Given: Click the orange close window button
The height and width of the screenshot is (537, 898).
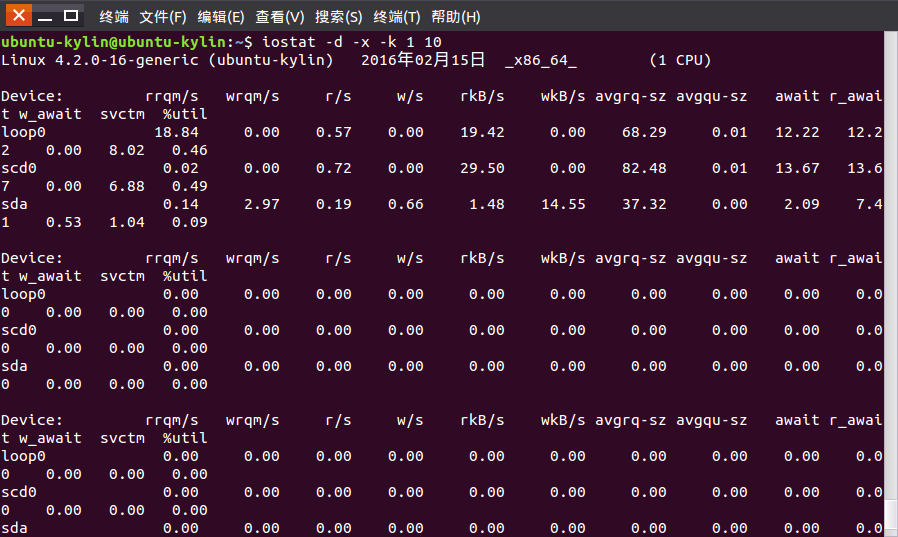Looking at the screenshot, I should (19, 15).
